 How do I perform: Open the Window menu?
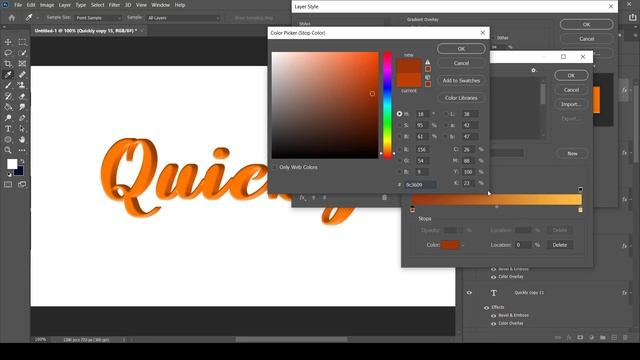[160, 5]
